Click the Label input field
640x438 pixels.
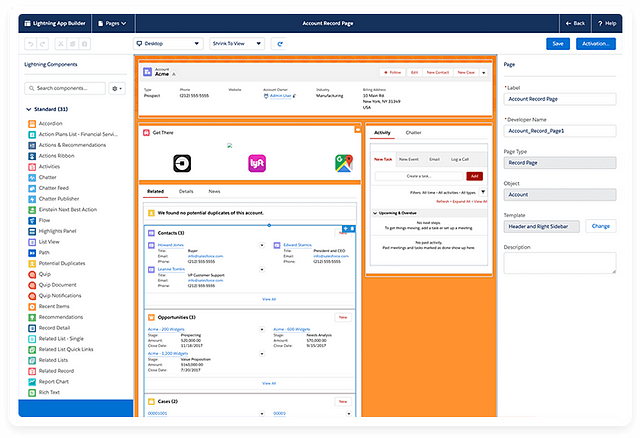point(560,99)
